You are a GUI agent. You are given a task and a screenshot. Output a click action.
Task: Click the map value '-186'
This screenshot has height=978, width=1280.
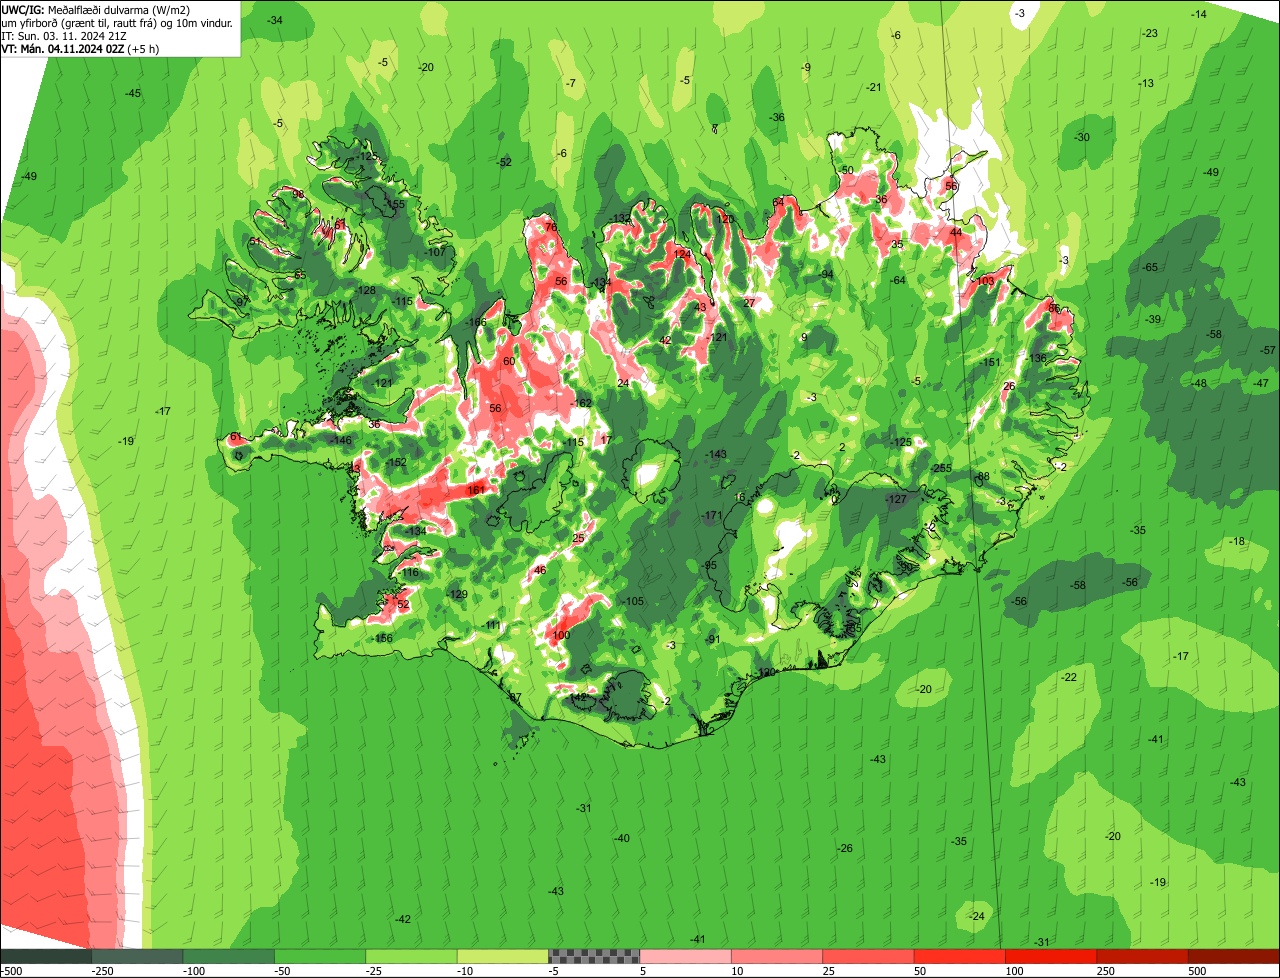pos(476,322)
